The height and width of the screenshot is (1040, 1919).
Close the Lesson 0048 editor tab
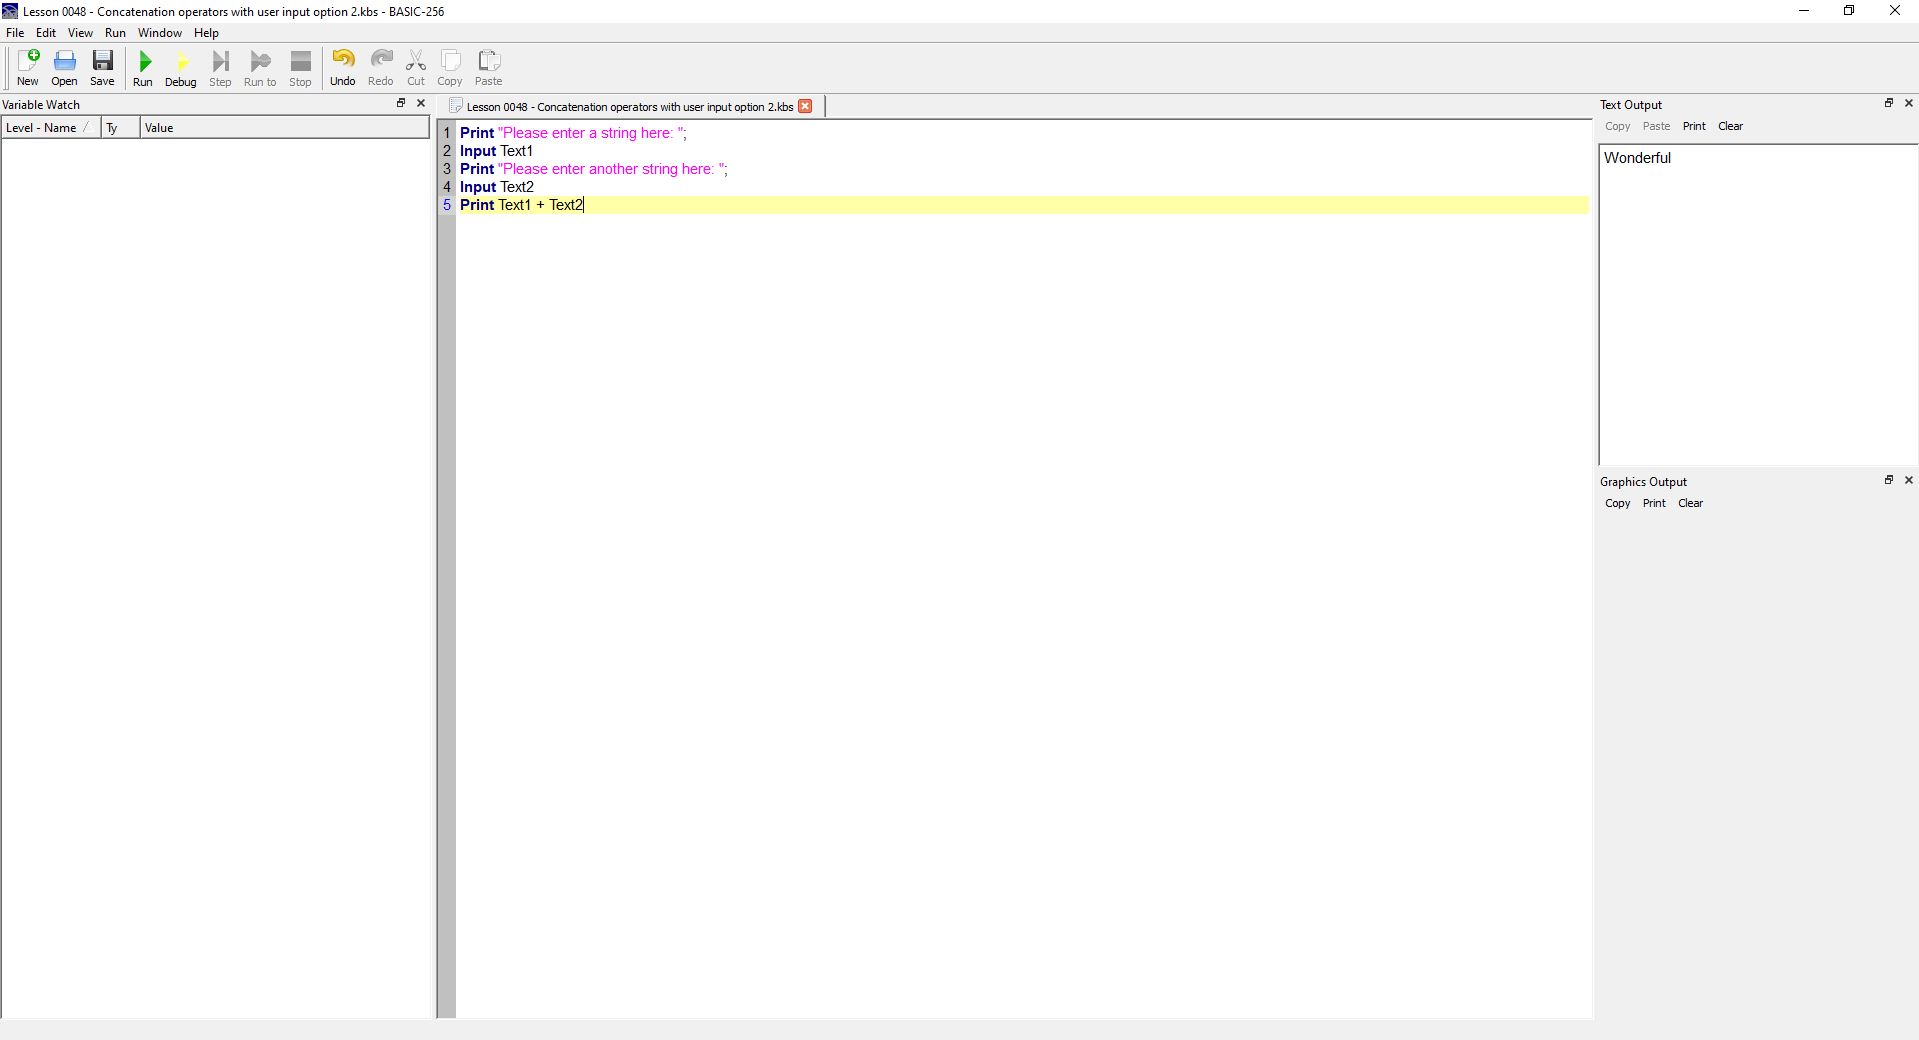(805, 106)
